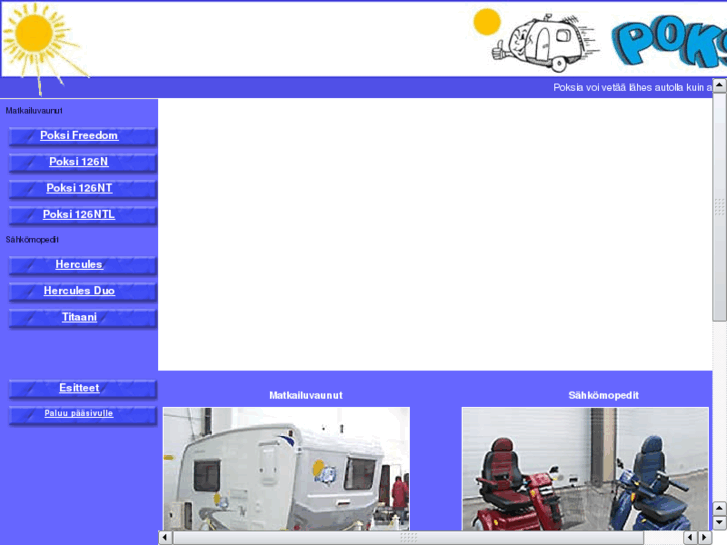
Task: Click the Sähkömopedit heading above scooter photo
Action: point(604,396)
